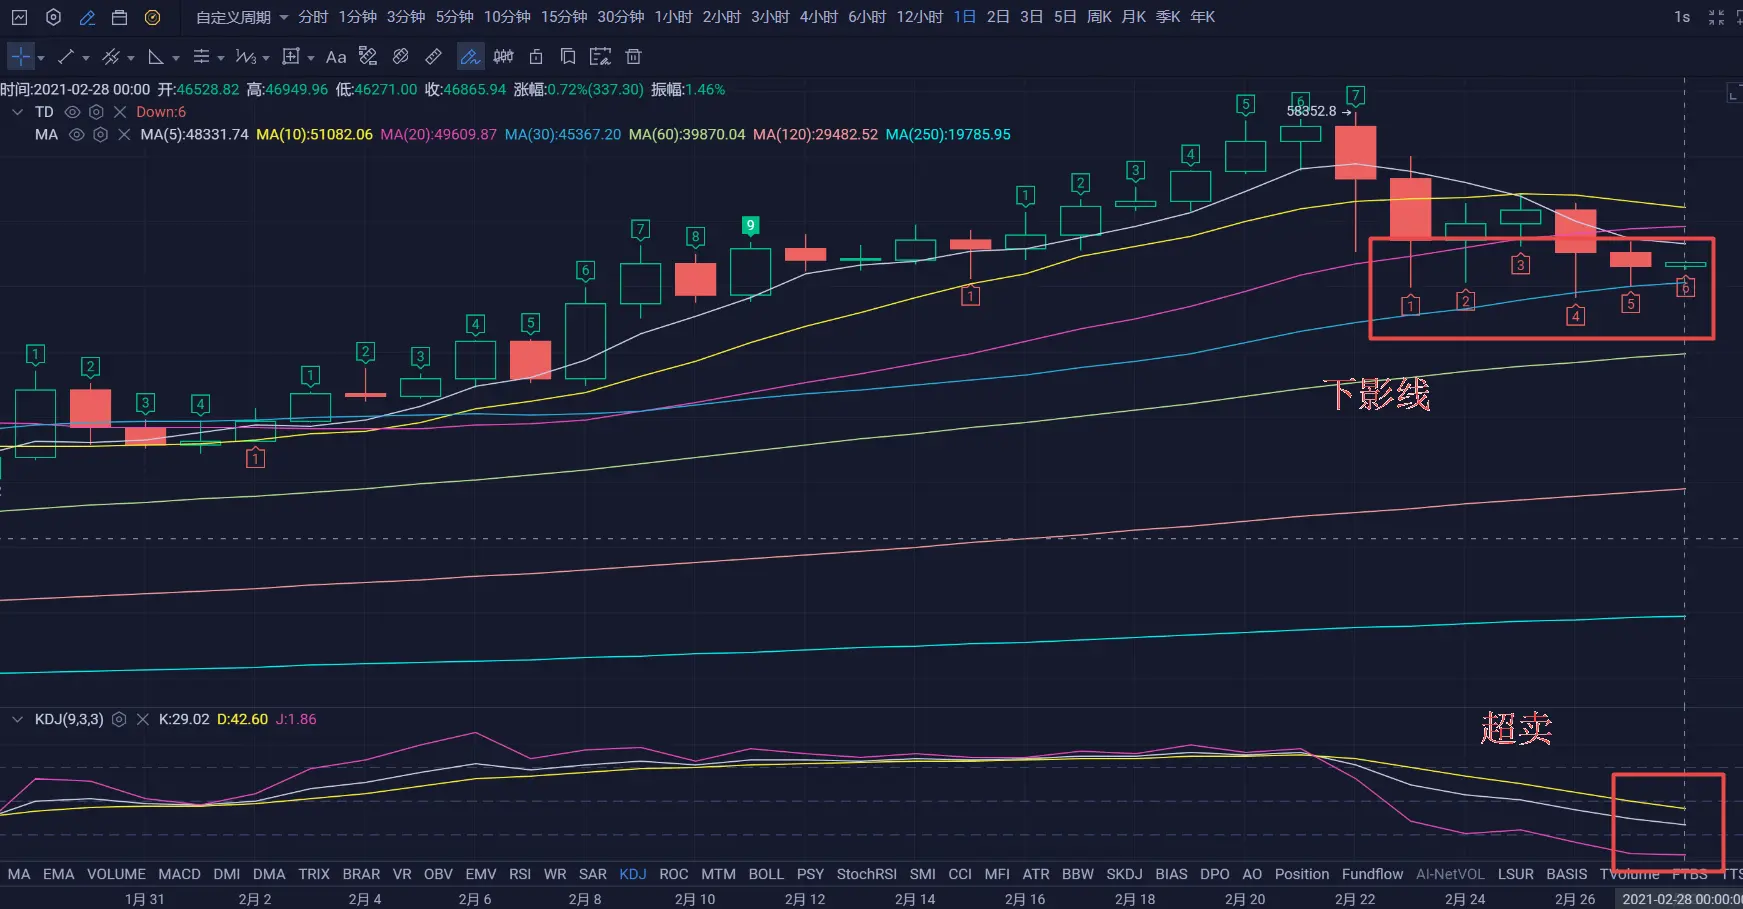Screen dimensions: 1743x909
Task: Open MA indicator settings hexagon icon
Action: pos(100,134)
